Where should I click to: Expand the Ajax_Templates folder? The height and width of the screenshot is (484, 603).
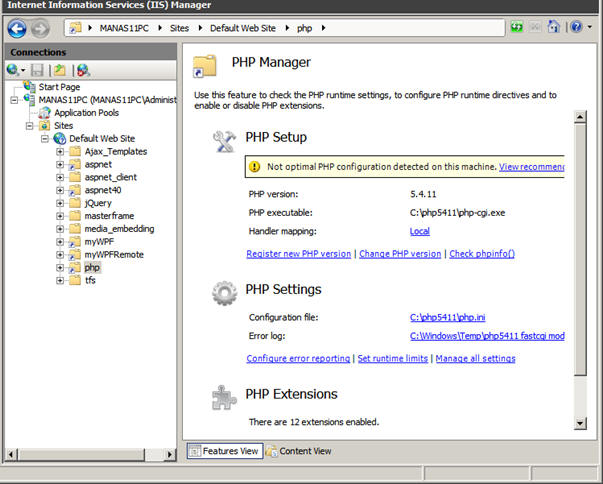60,151
